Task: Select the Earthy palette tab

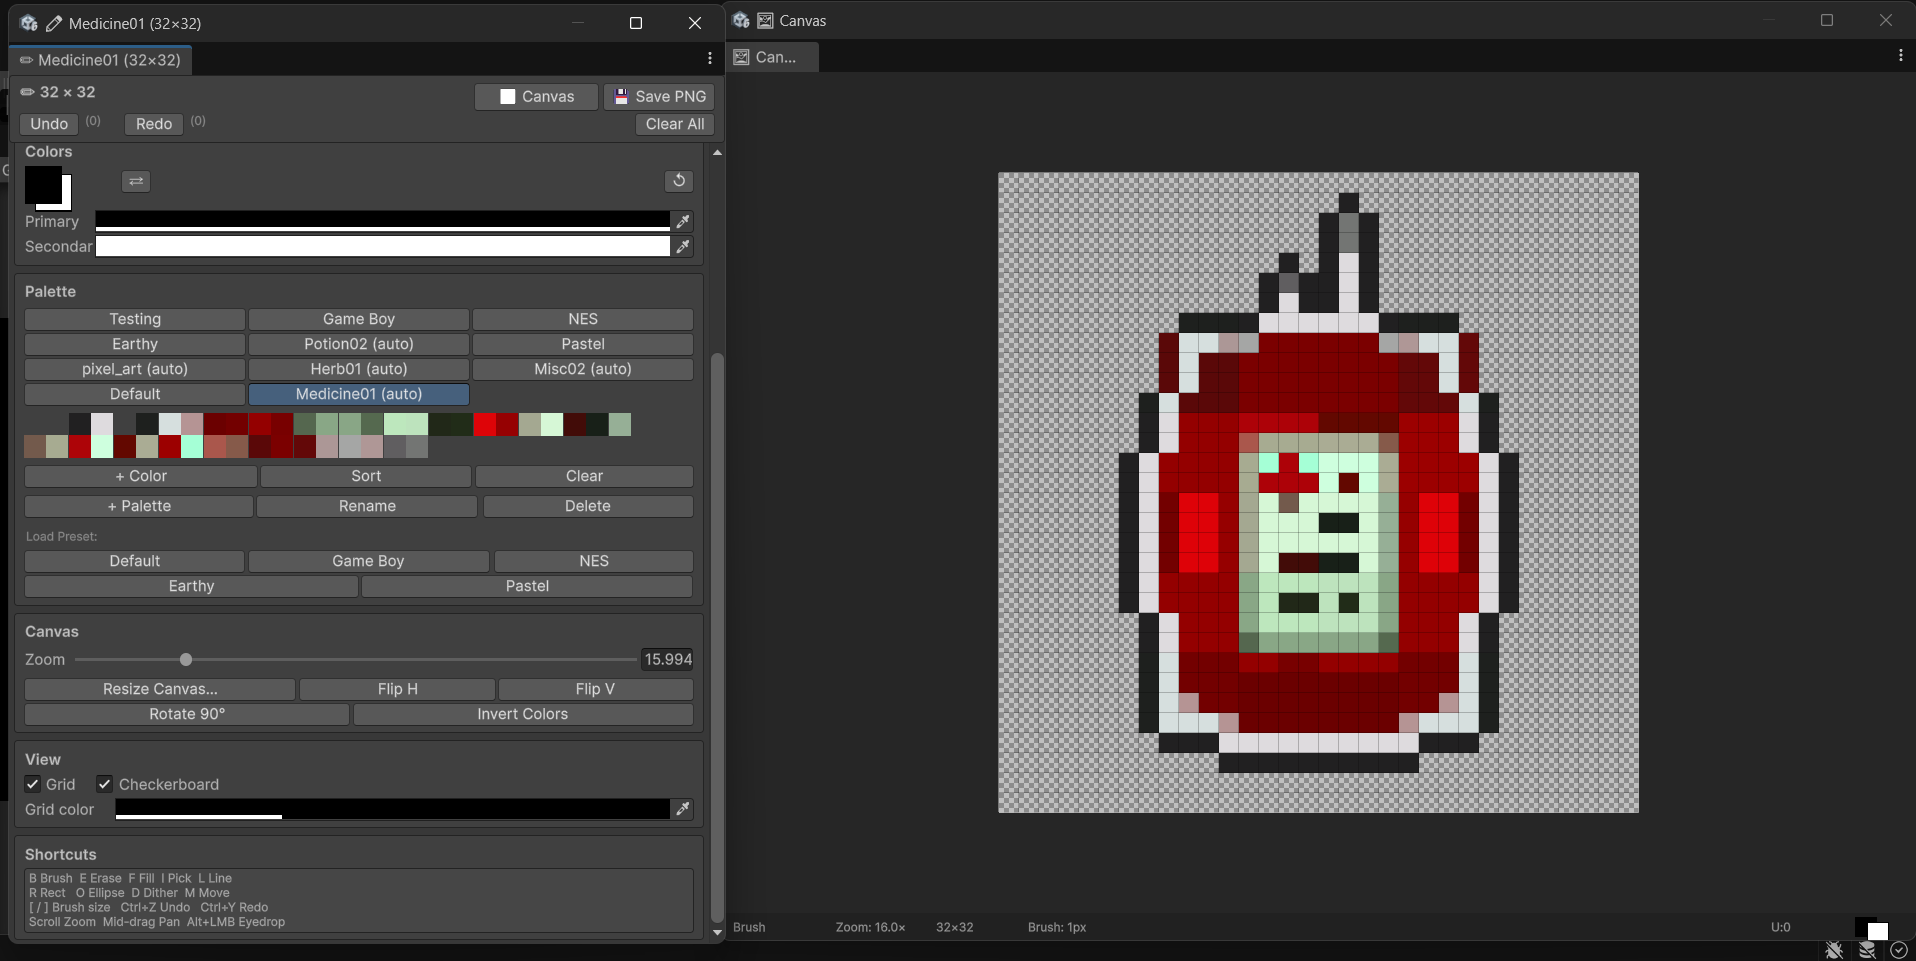Action: [135, 344]
